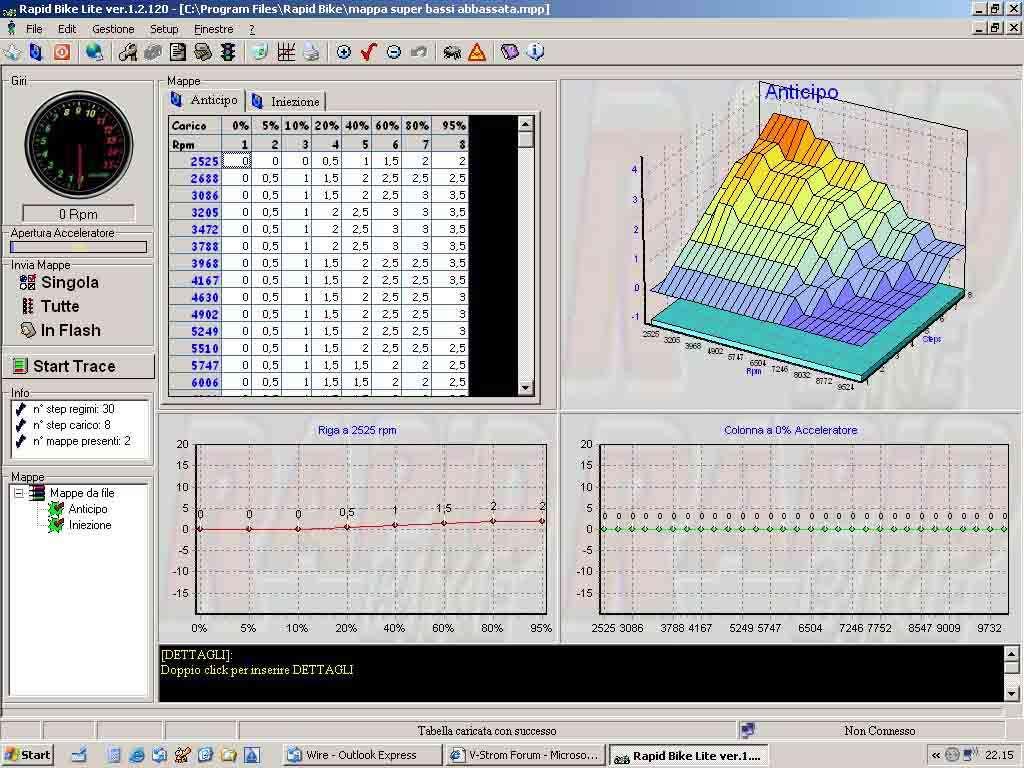
Task: Select the 2525 rpm row header
Action: [x=195, y=161]
